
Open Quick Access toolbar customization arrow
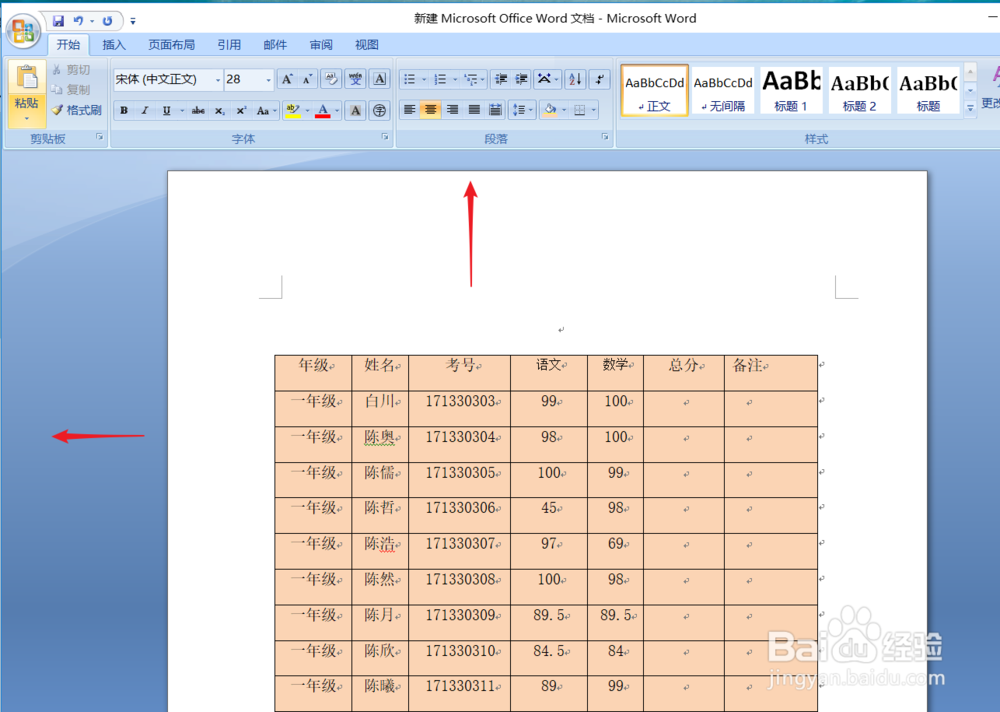[x=133, y=21]
